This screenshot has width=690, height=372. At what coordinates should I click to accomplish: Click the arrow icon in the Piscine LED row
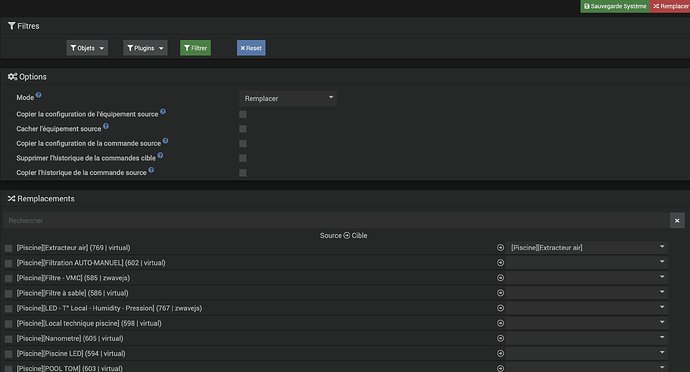coord(500,354)
